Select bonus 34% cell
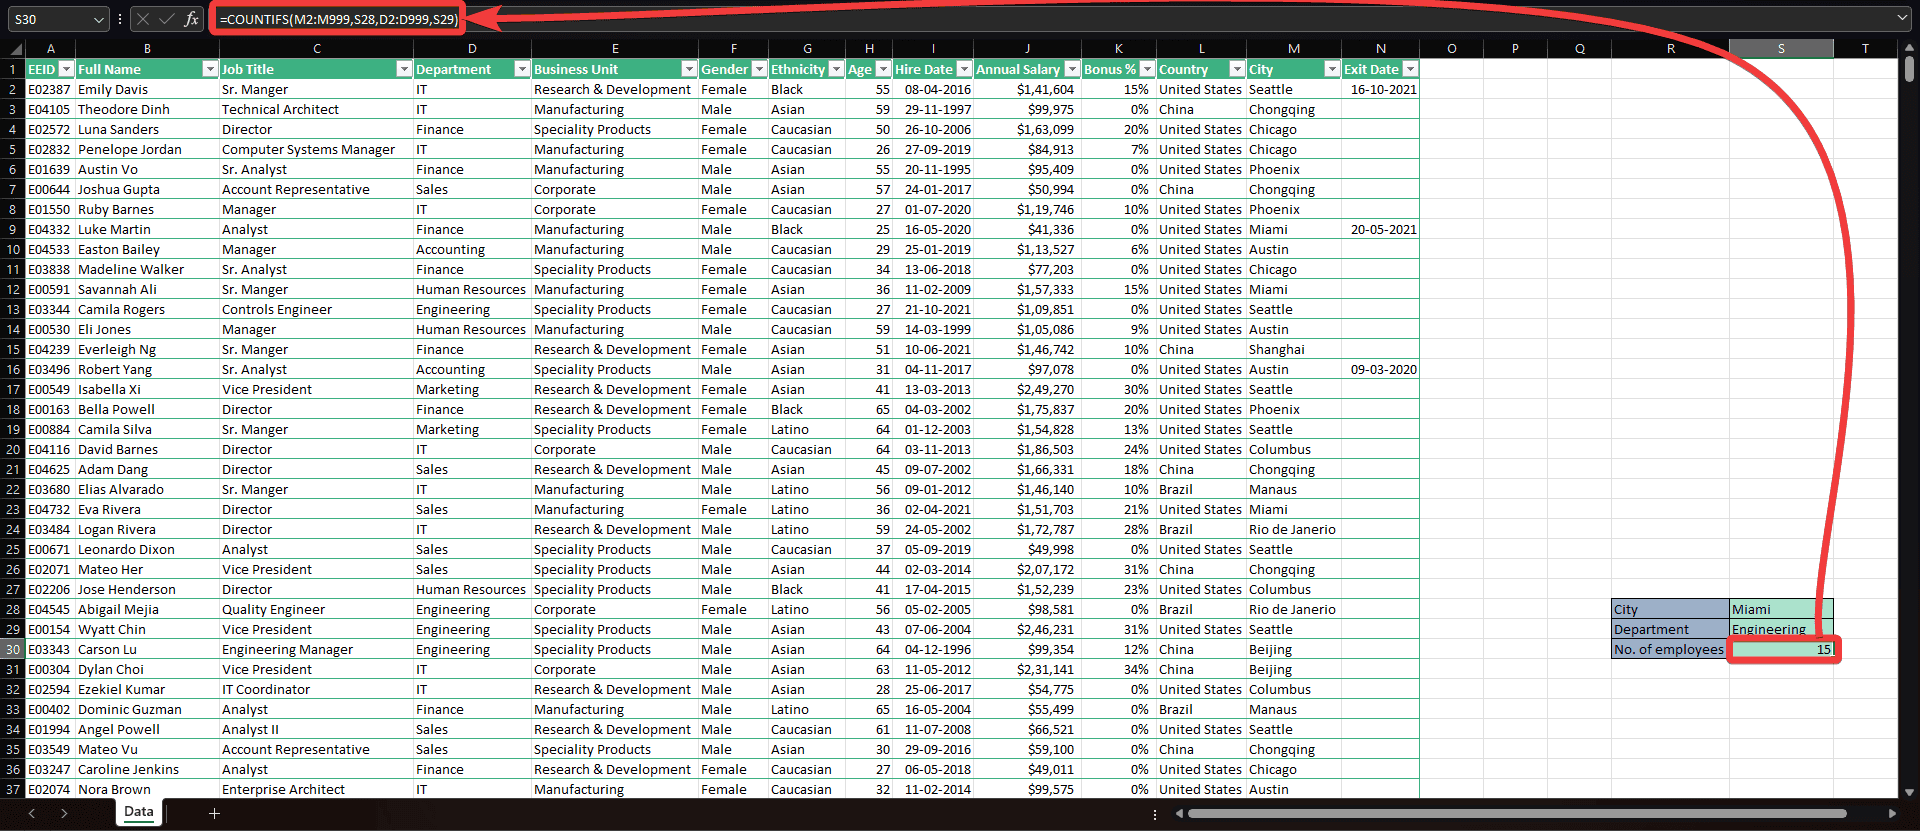The height and width of the screenshot is (831, 1920). point(1118,669)
